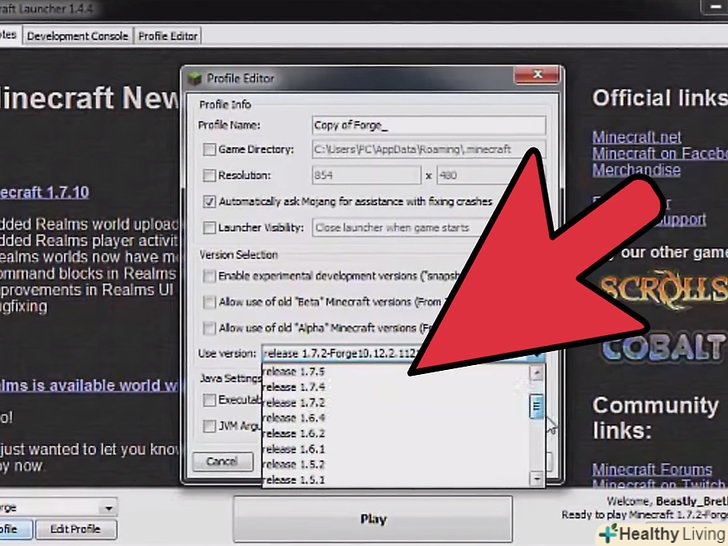This screenshot has width=728, height=546.
Task: Click the Cobalt game logo
Action: (663, 348)
